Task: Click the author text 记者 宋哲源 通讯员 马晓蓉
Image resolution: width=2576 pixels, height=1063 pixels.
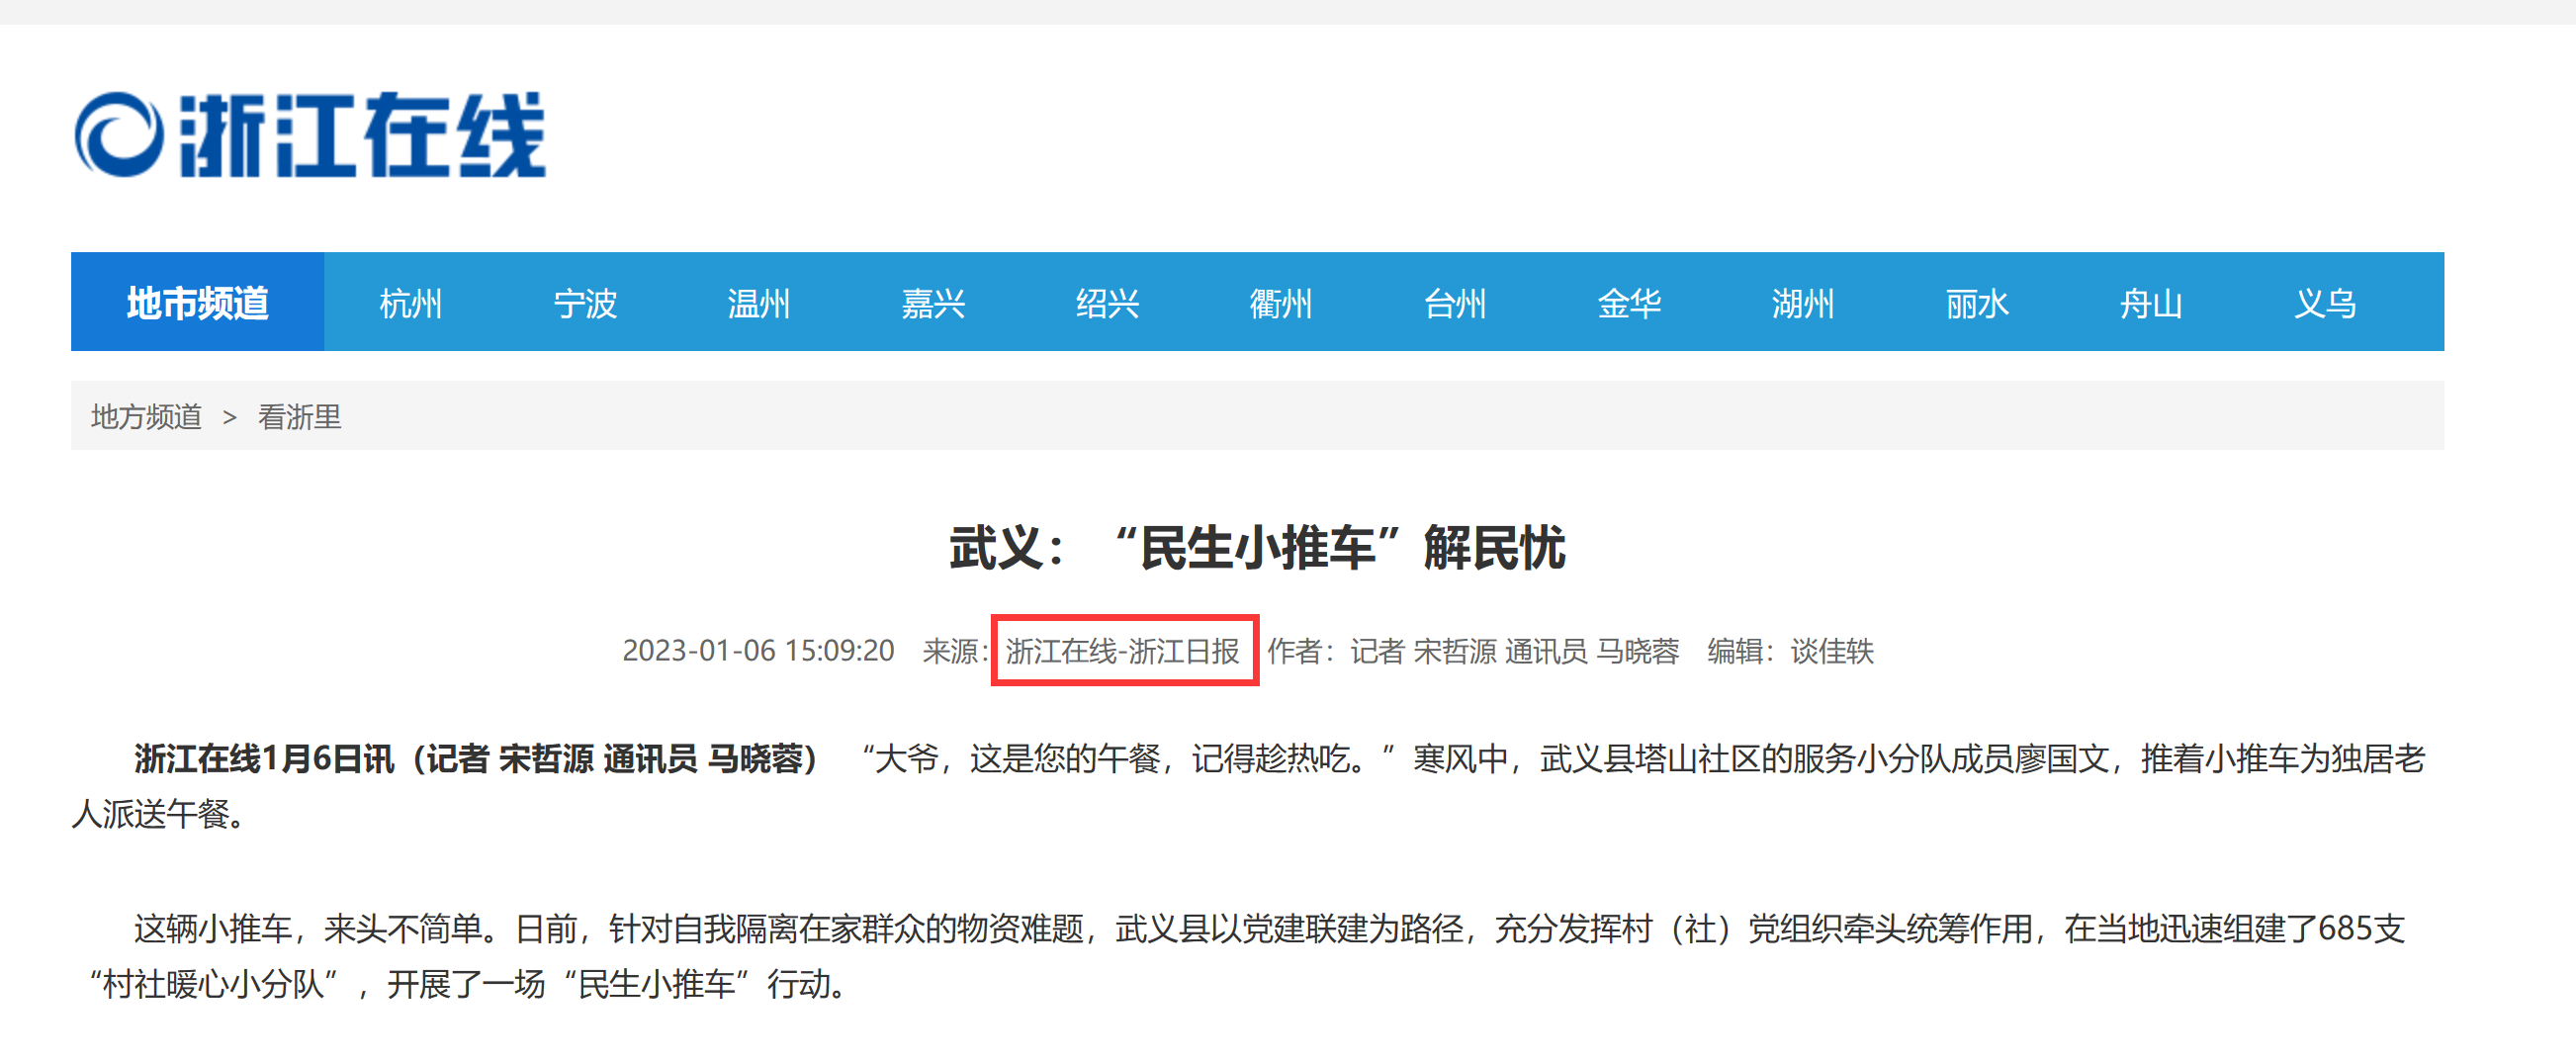Action: (x=1514, y=651)
